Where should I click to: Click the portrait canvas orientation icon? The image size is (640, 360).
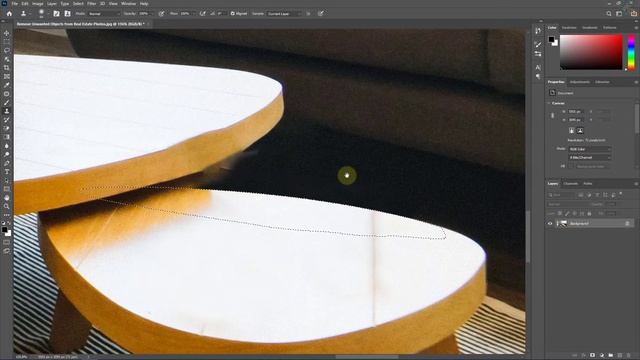tap(571, 131)
